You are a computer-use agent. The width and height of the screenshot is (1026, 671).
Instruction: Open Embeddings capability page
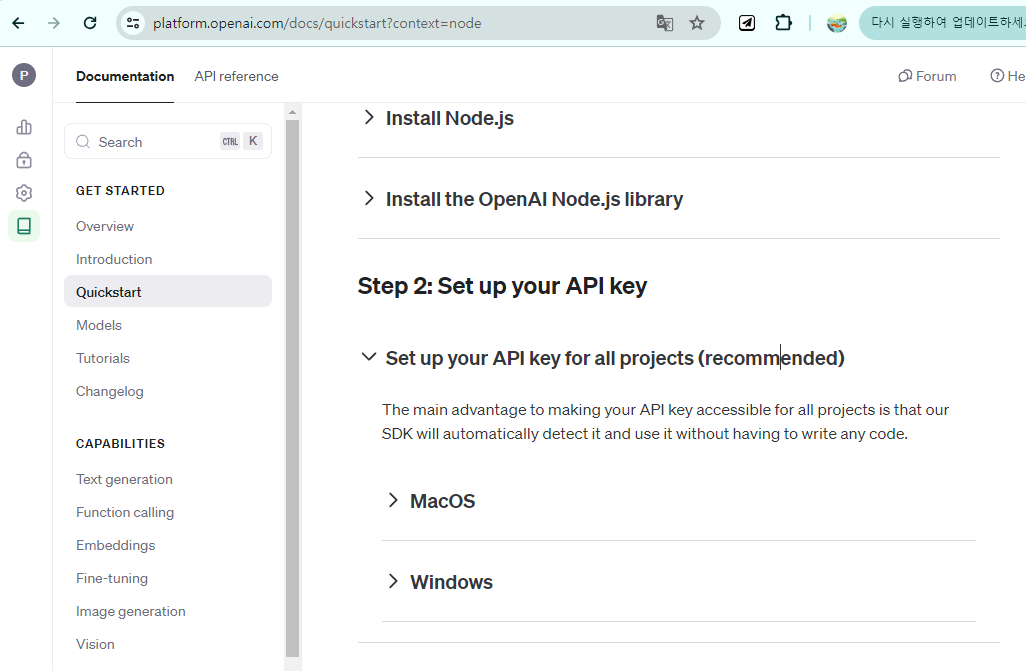coord(115,545)
